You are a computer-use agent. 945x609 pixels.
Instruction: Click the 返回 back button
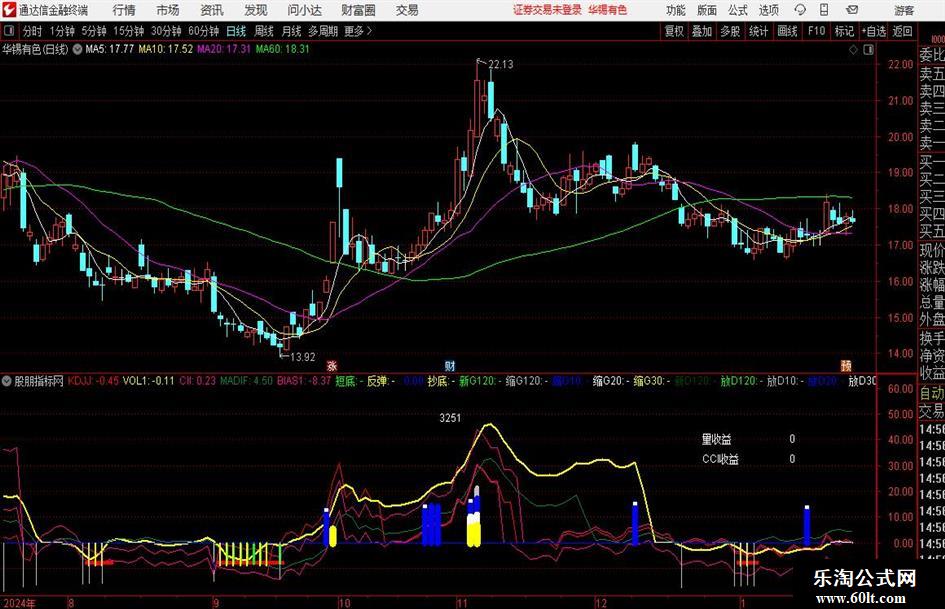coord(902,31)
